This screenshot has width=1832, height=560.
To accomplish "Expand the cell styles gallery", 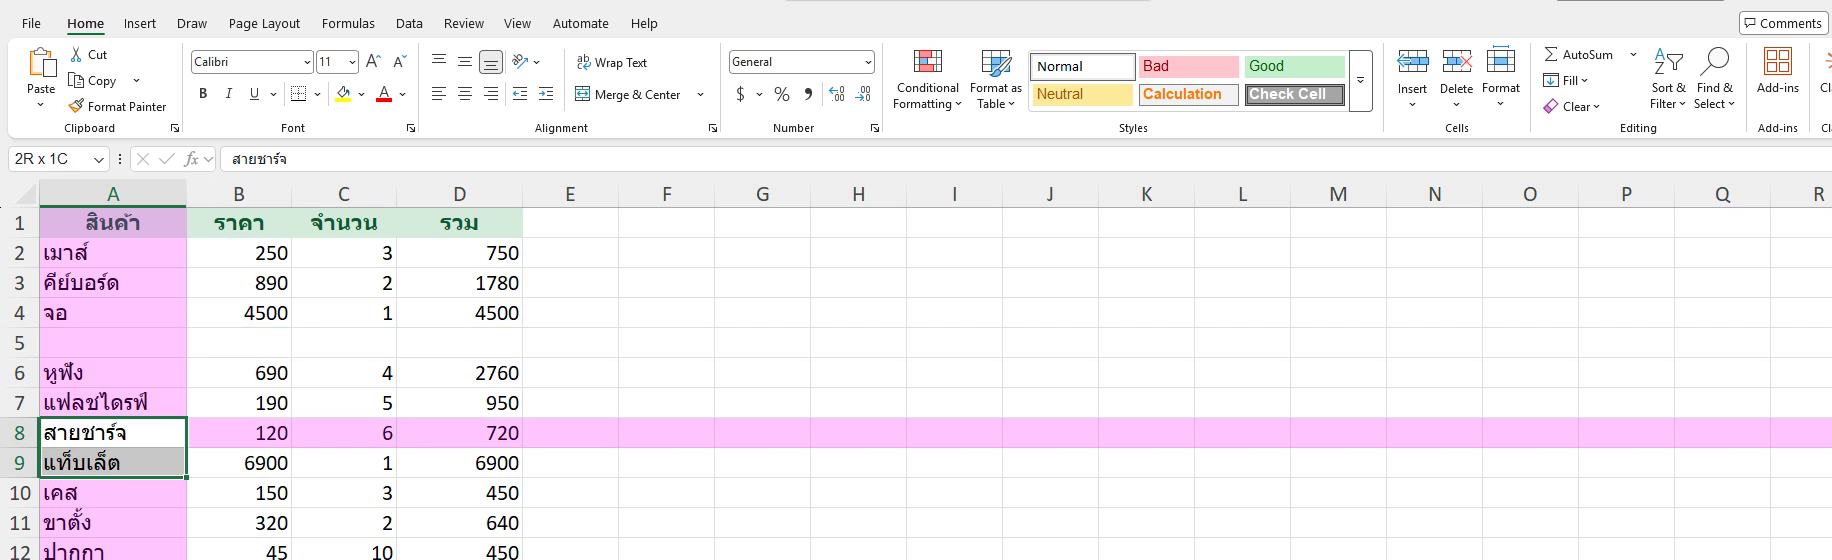I will click(1360, 81).
